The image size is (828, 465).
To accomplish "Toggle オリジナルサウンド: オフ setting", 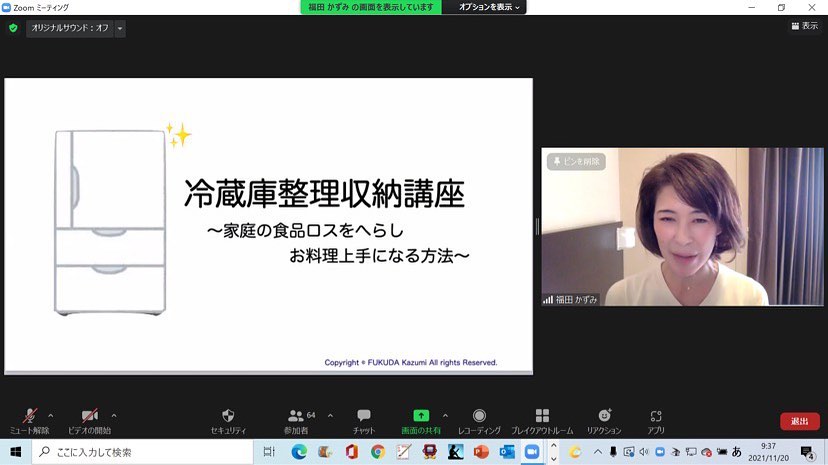I will click(70, 29).
